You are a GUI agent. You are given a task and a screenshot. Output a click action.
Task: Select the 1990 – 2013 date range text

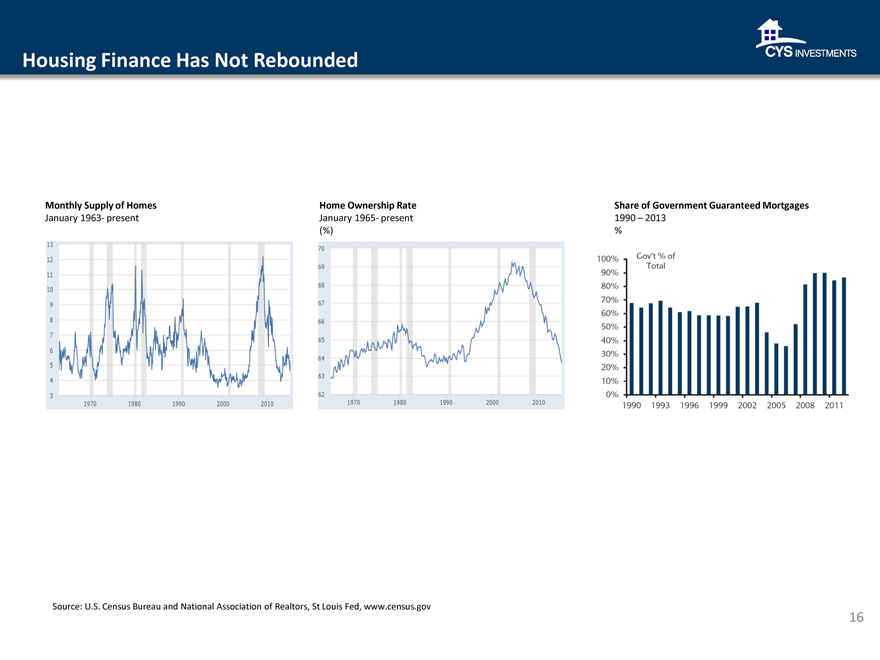click(641, 218)
